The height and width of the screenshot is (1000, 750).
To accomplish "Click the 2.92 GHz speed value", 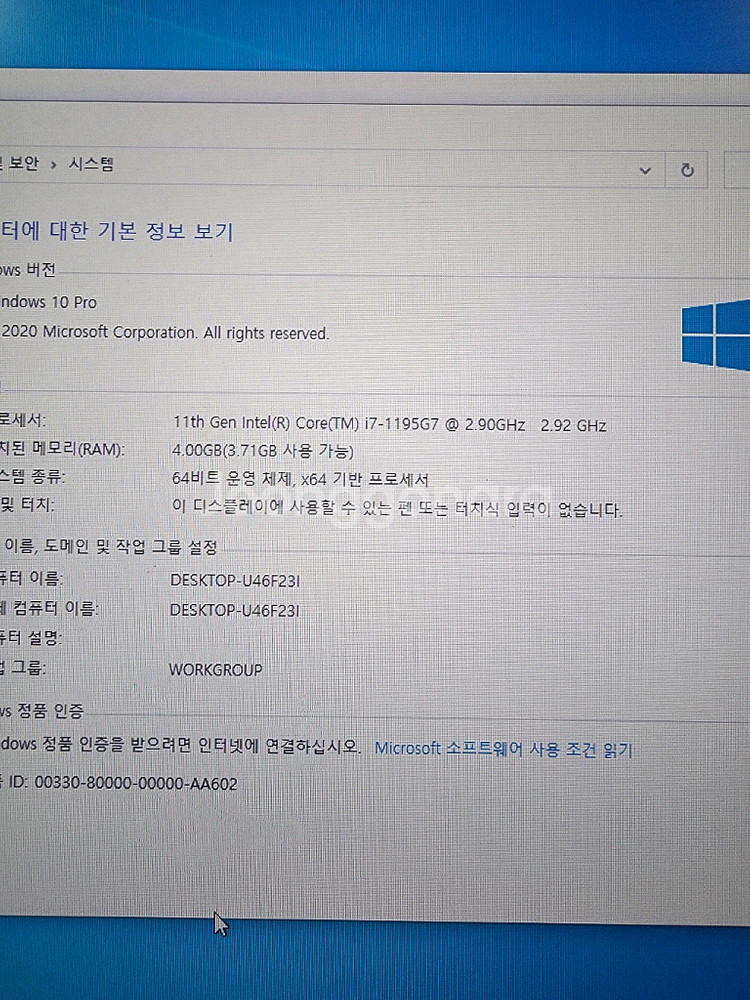I will [x=573, y=425].
